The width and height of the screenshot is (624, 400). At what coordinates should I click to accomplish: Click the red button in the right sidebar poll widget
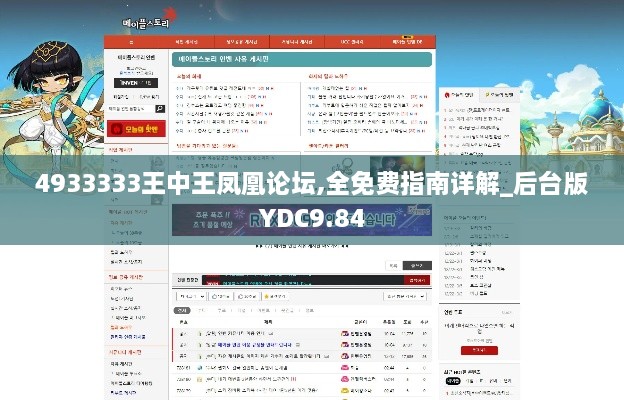tap(479, 350)
